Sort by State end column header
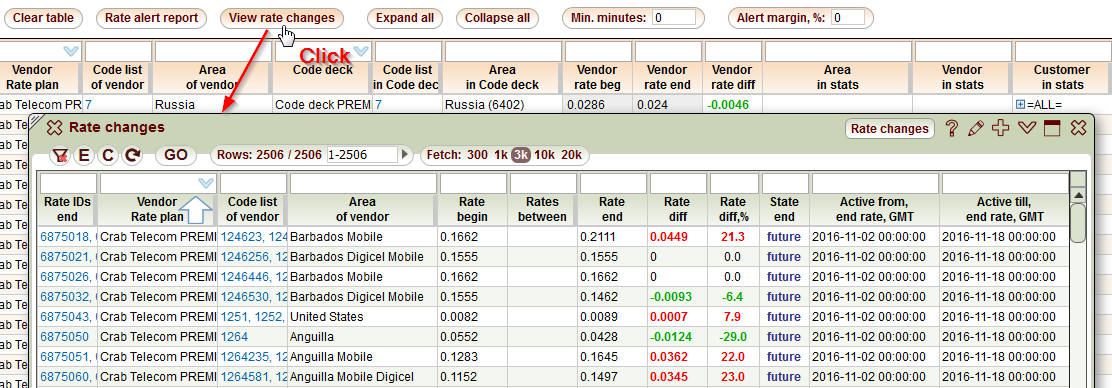Image resolution: width=1112 pixels, height=388 pixels. 784,209
